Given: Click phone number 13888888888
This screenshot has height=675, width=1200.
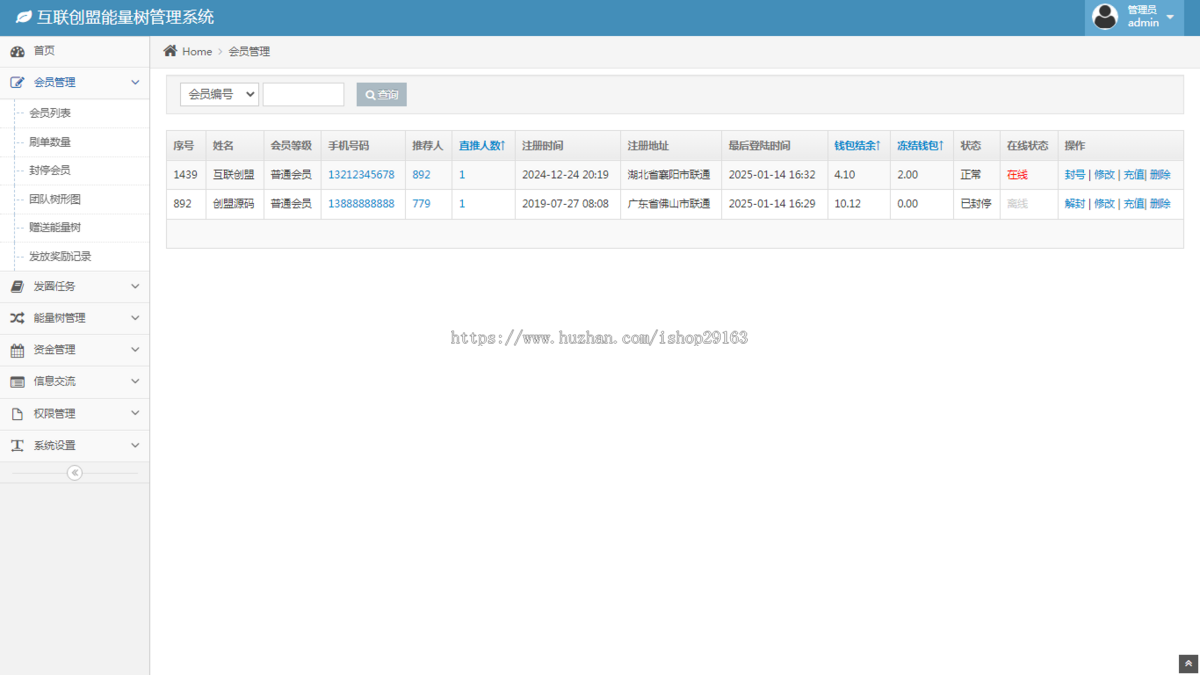Looking at the screenshot, I should (361, 204).
